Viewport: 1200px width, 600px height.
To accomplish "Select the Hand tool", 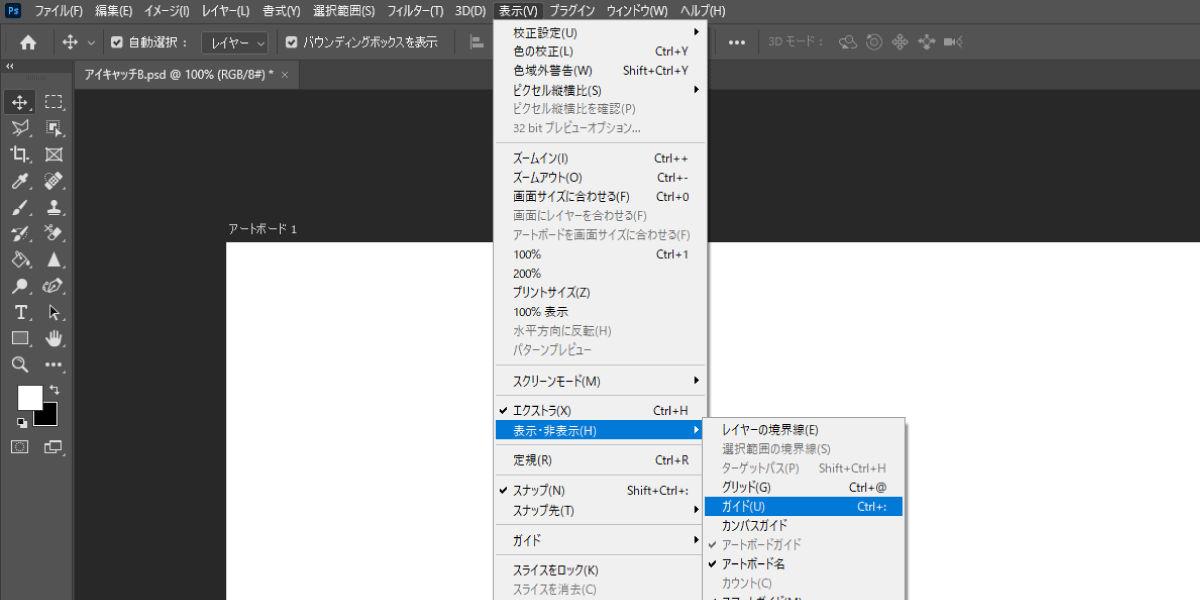I will [54, 338].
